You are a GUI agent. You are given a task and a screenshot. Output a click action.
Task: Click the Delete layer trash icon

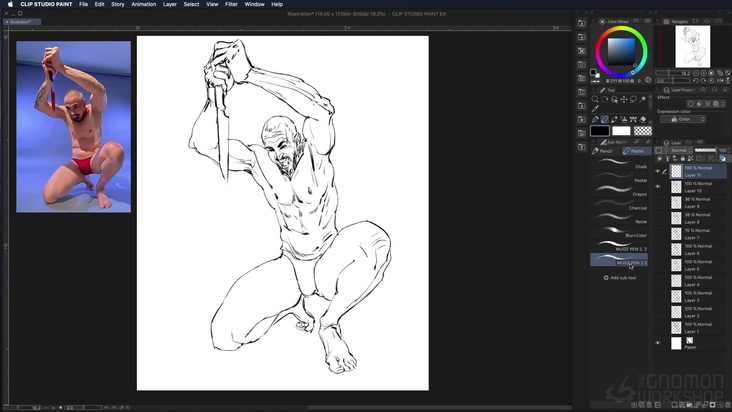728,405
